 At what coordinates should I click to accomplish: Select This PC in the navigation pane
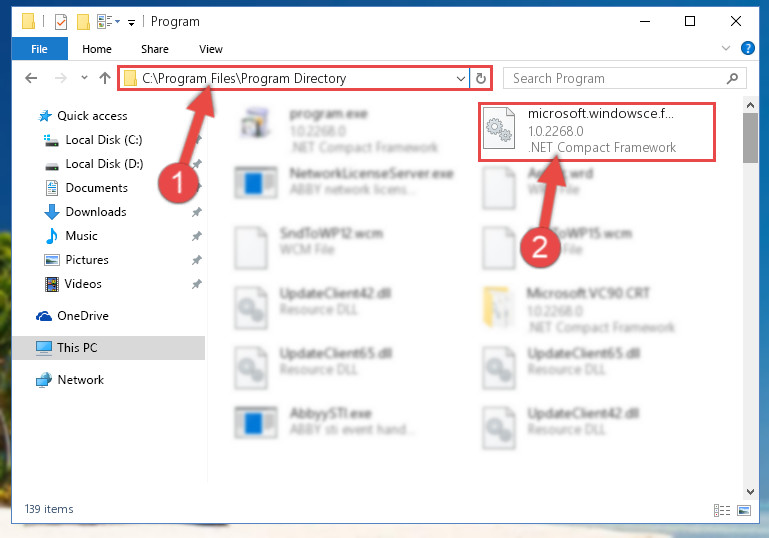[108, 348]
